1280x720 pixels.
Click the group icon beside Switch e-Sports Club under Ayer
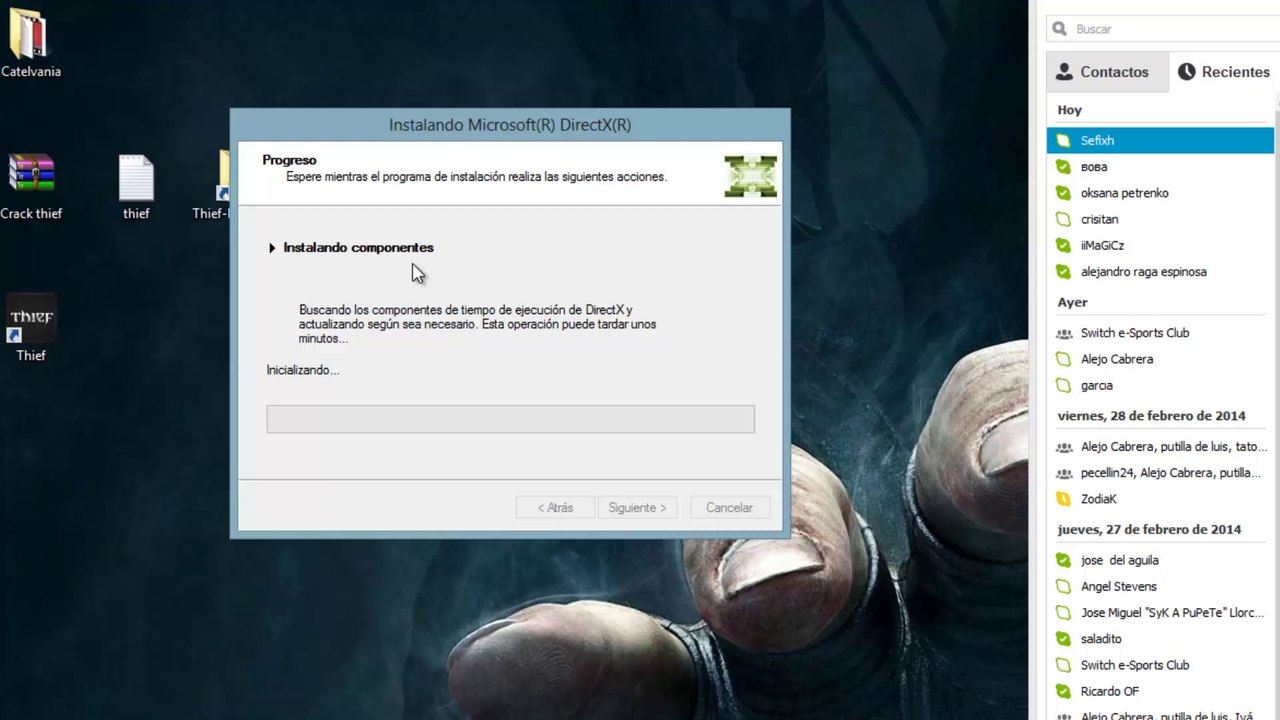coord(1063,333)
